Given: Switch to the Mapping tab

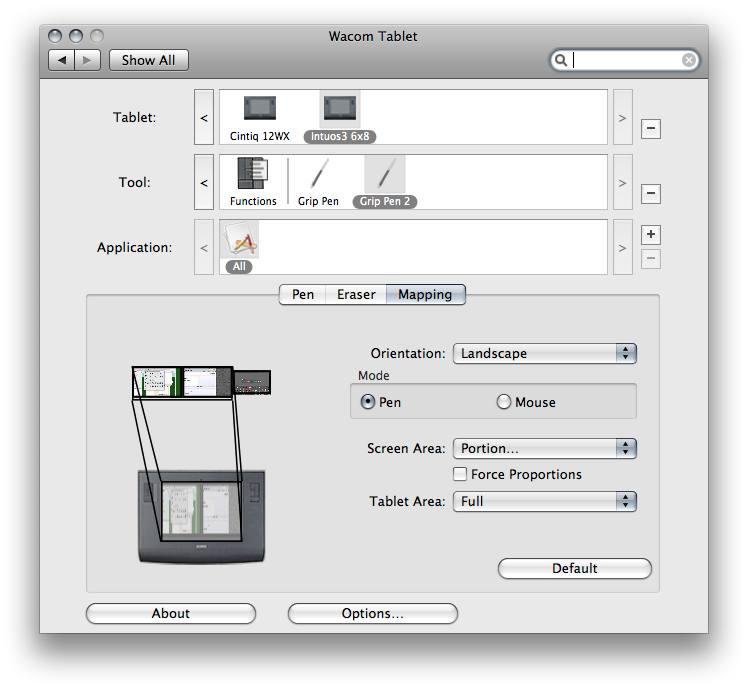Looking at the screenshot, I should pyautogui.click(x=425, y=294).
